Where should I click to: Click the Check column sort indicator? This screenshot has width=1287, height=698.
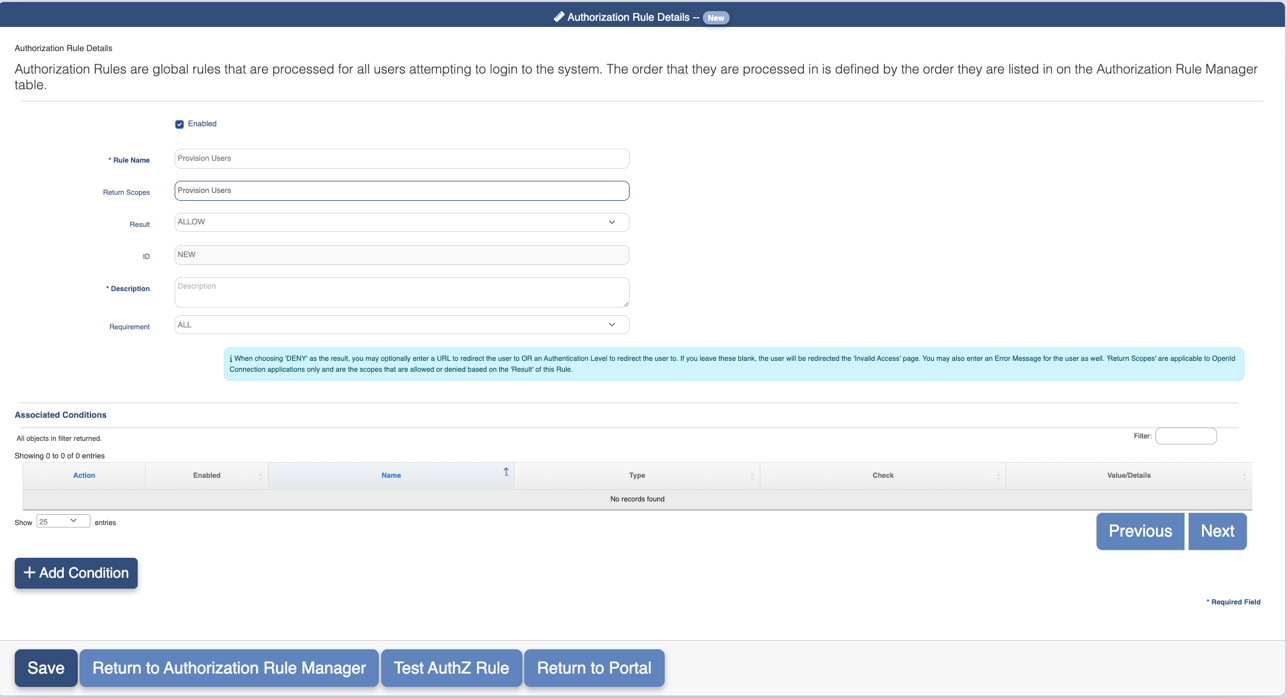[x=998, y=477]
